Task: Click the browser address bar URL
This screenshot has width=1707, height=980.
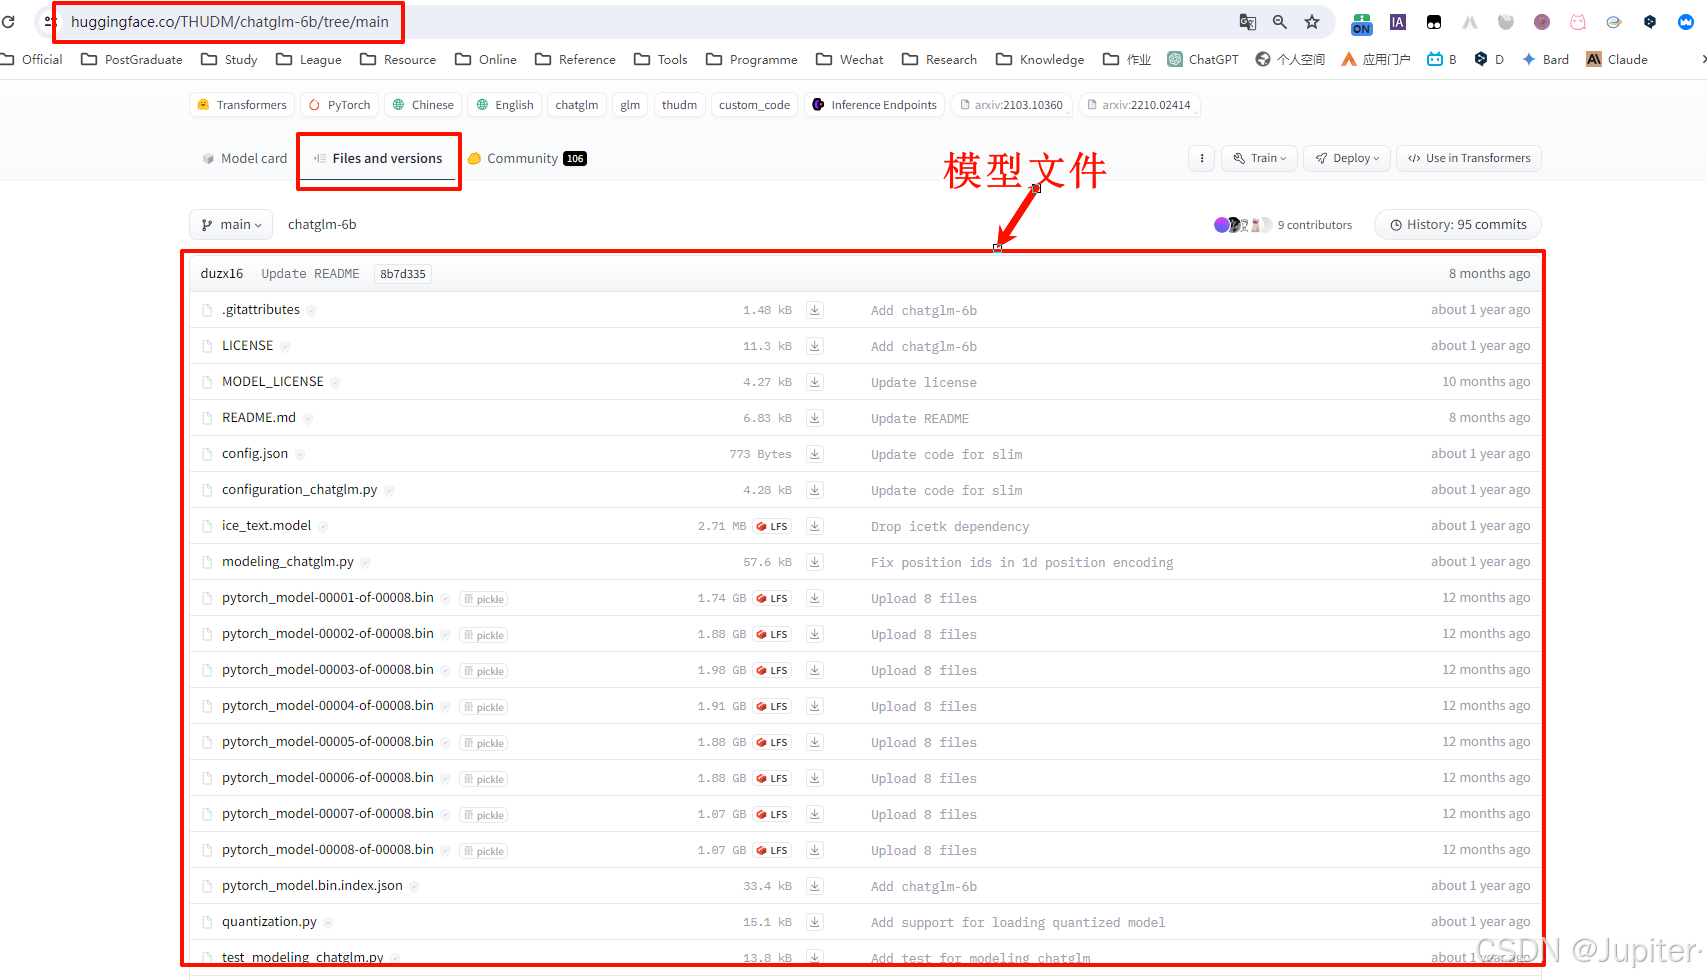Action: point(230,22)
